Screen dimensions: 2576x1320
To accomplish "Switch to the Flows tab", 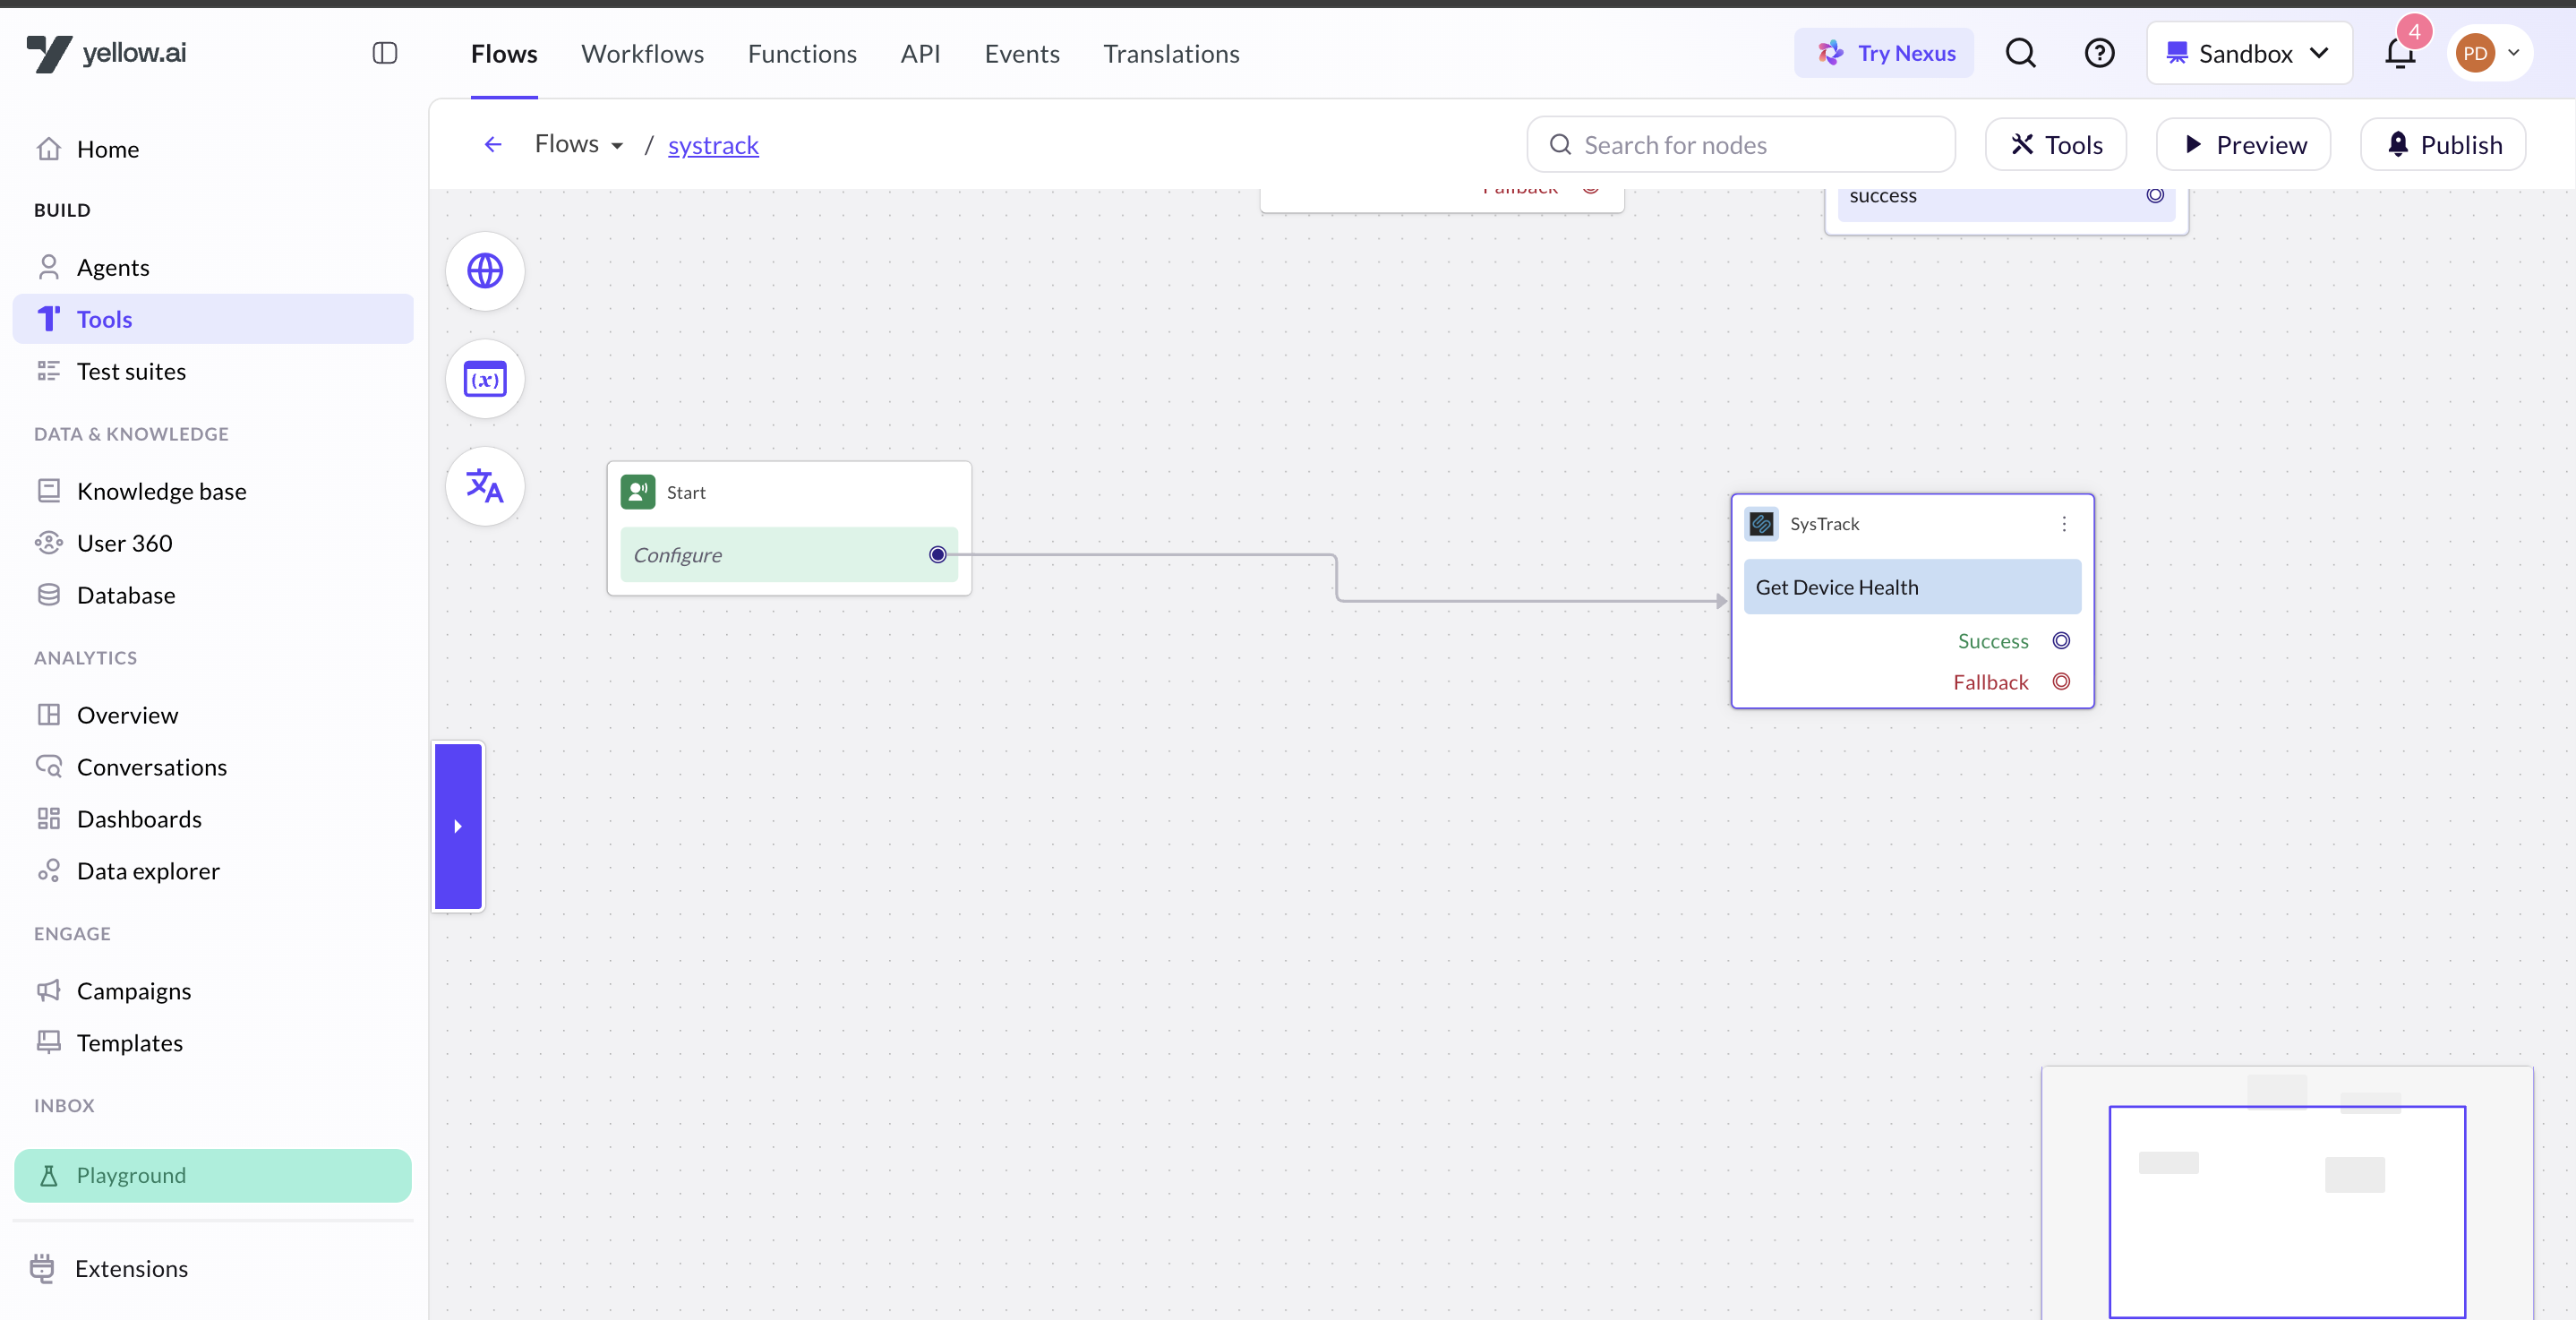I will point(504,53).
